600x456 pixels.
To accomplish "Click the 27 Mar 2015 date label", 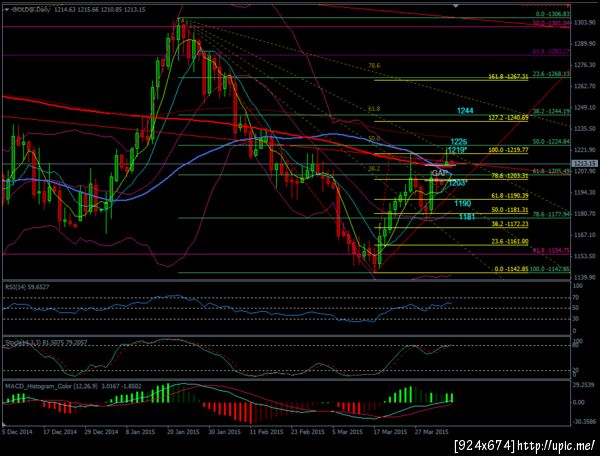I will coord(432,432).
